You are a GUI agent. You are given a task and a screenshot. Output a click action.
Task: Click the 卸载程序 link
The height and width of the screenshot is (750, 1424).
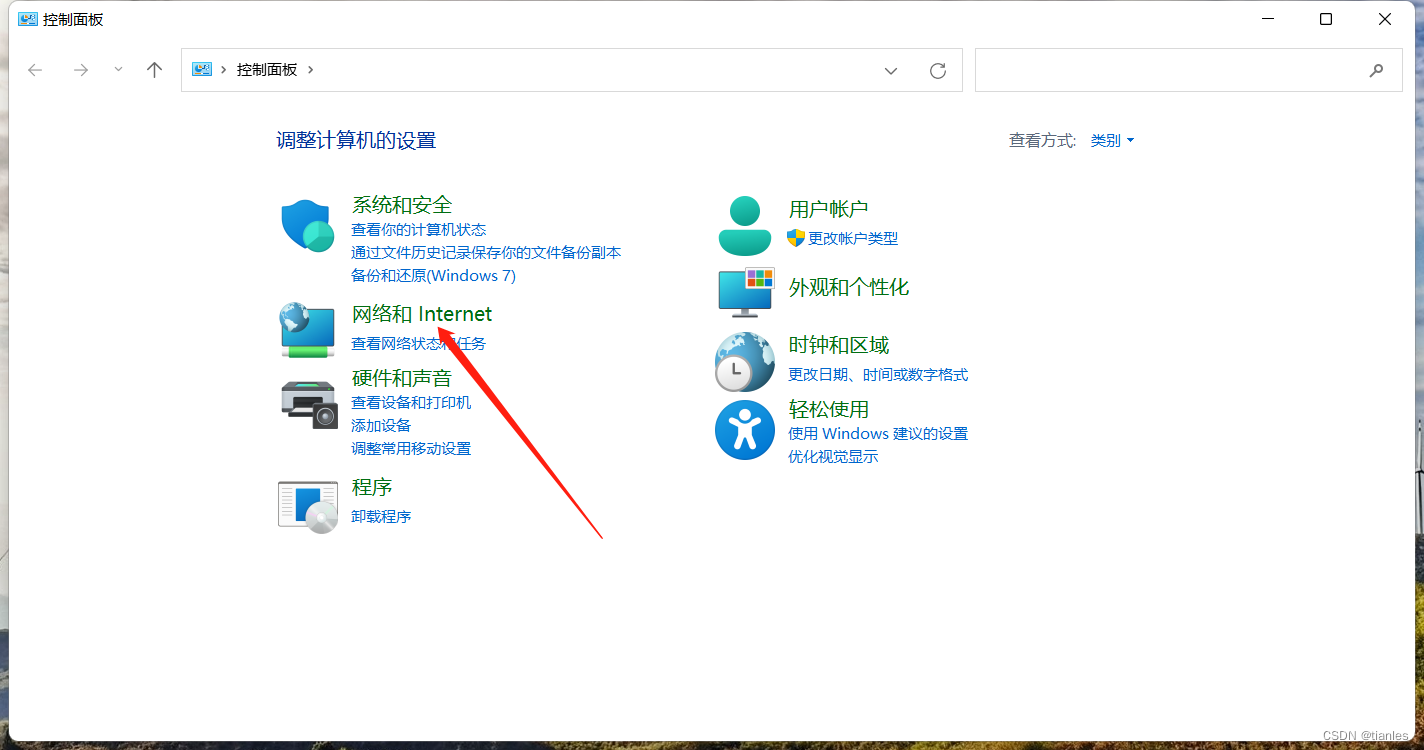click(381, 516)
